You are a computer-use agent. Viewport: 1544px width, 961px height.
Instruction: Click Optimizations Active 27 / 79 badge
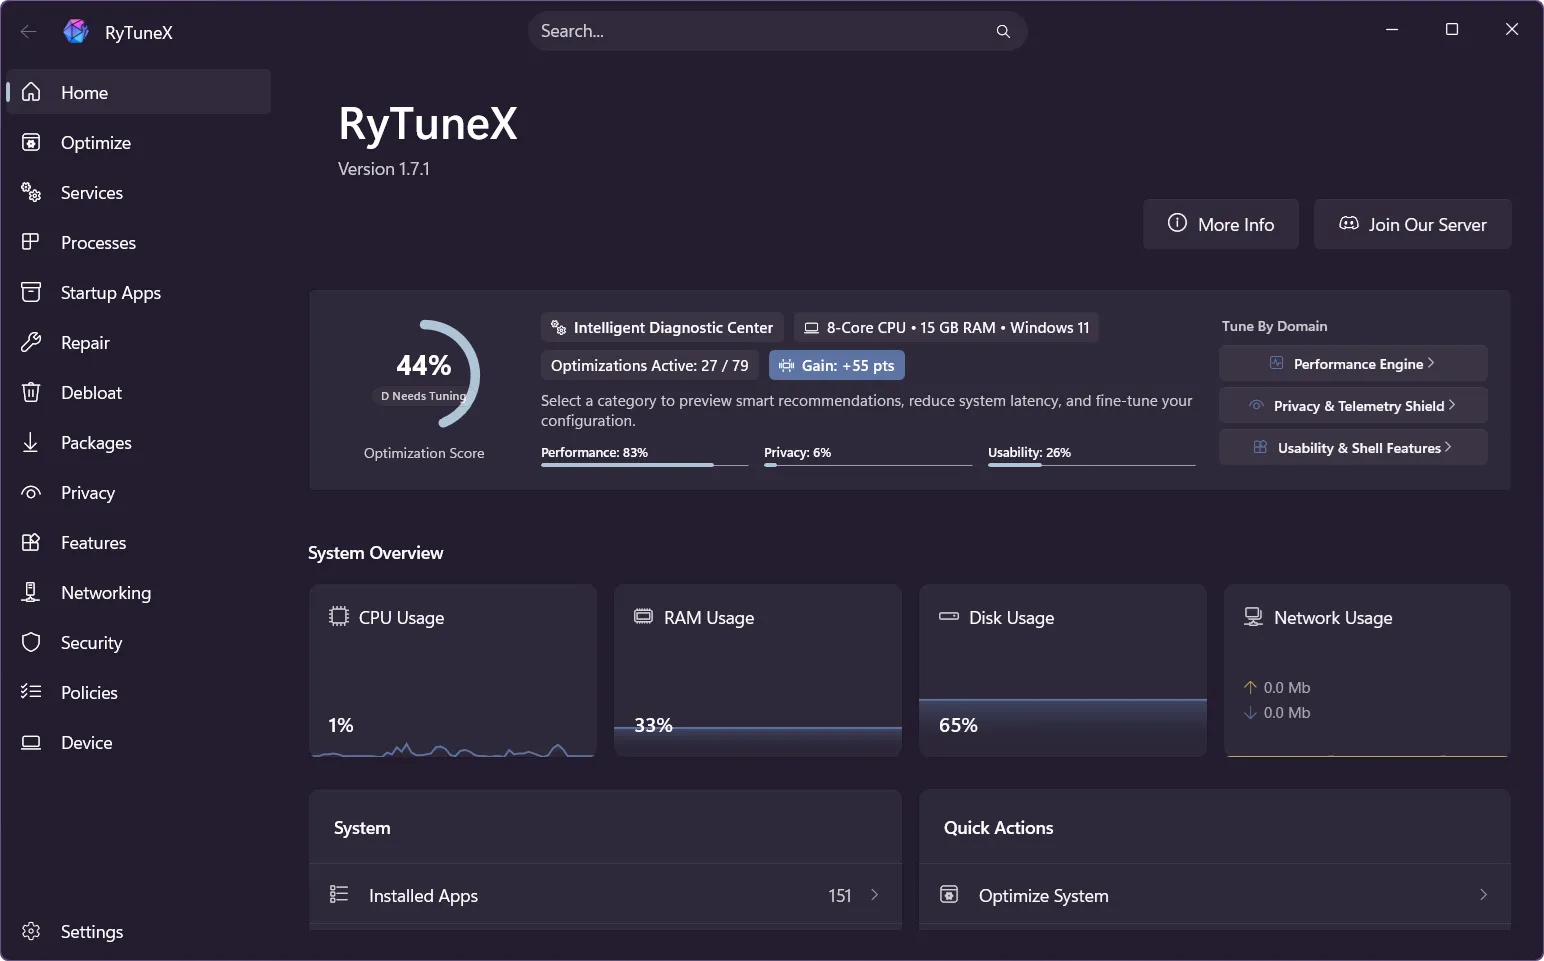[650, 365]
